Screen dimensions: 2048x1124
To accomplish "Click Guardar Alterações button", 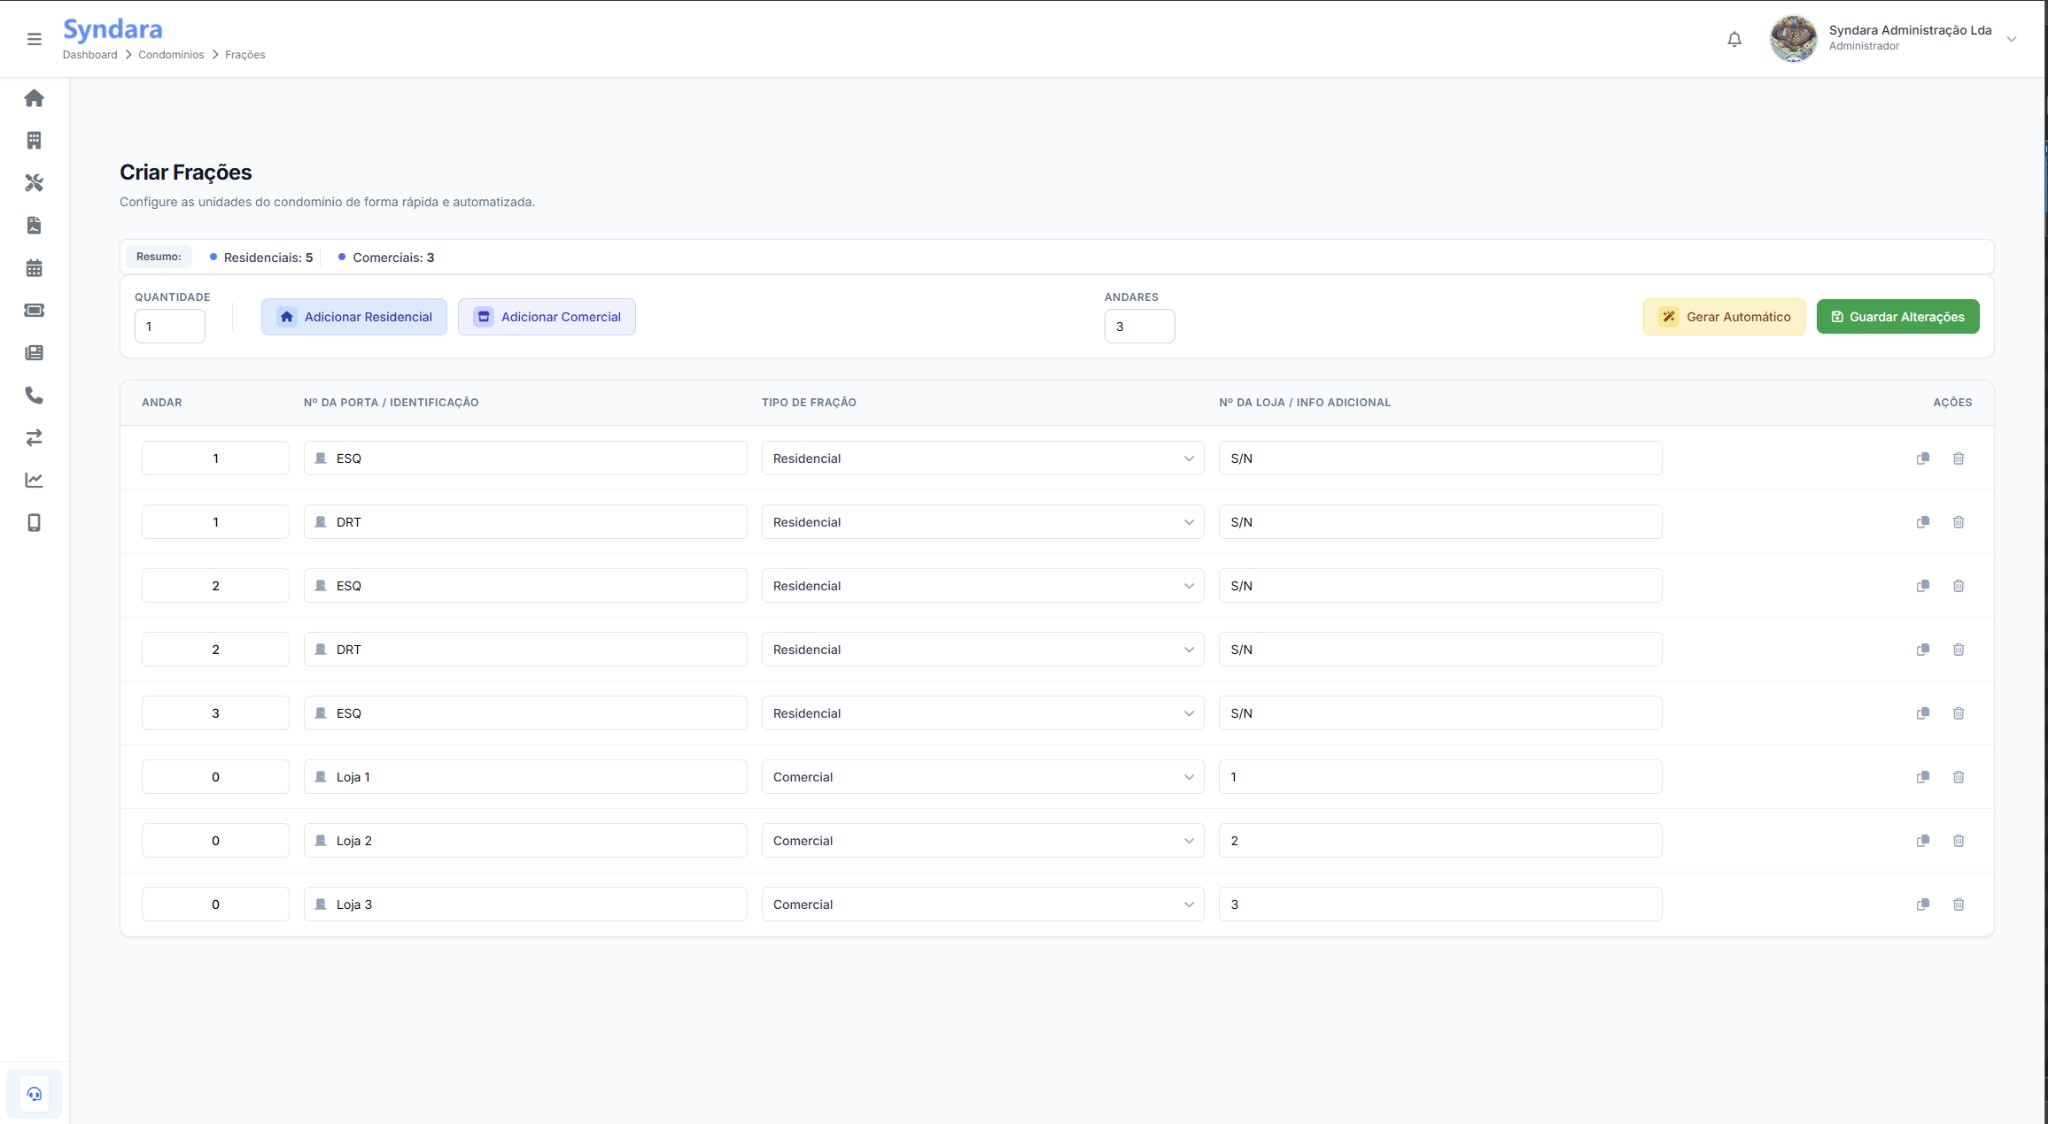I will (1897, 317).
